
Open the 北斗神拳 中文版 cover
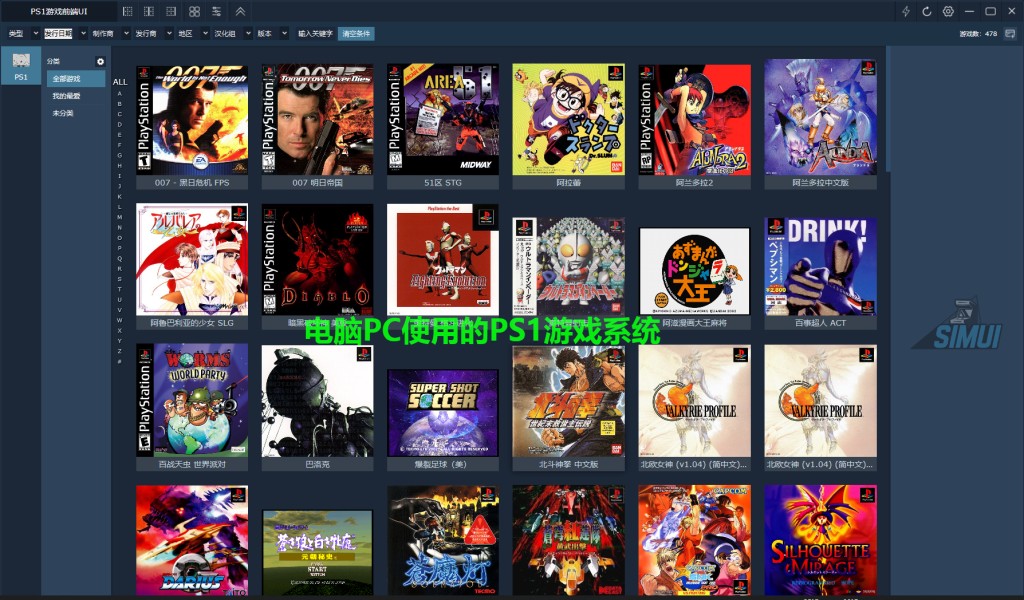click(x=568, y=402)
